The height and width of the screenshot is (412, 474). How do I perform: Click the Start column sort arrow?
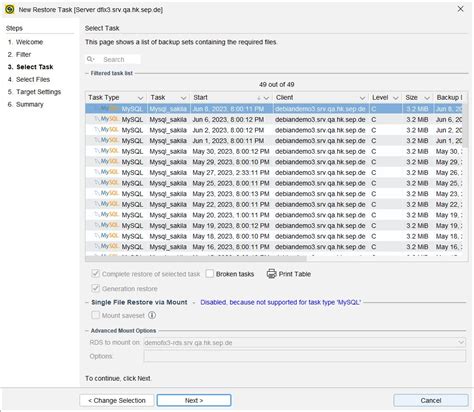[x=259, y=98]
